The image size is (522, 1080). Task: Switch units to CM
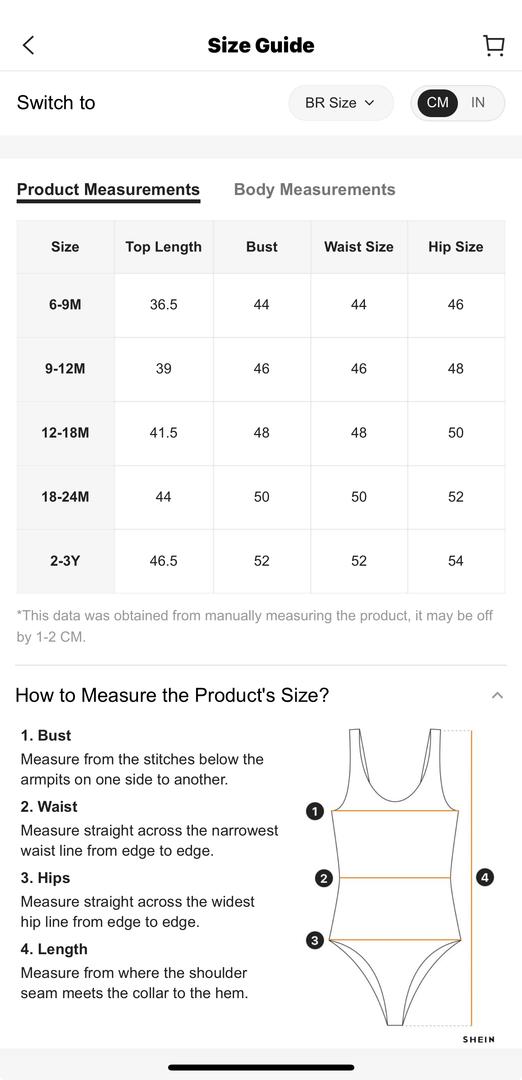437,103
